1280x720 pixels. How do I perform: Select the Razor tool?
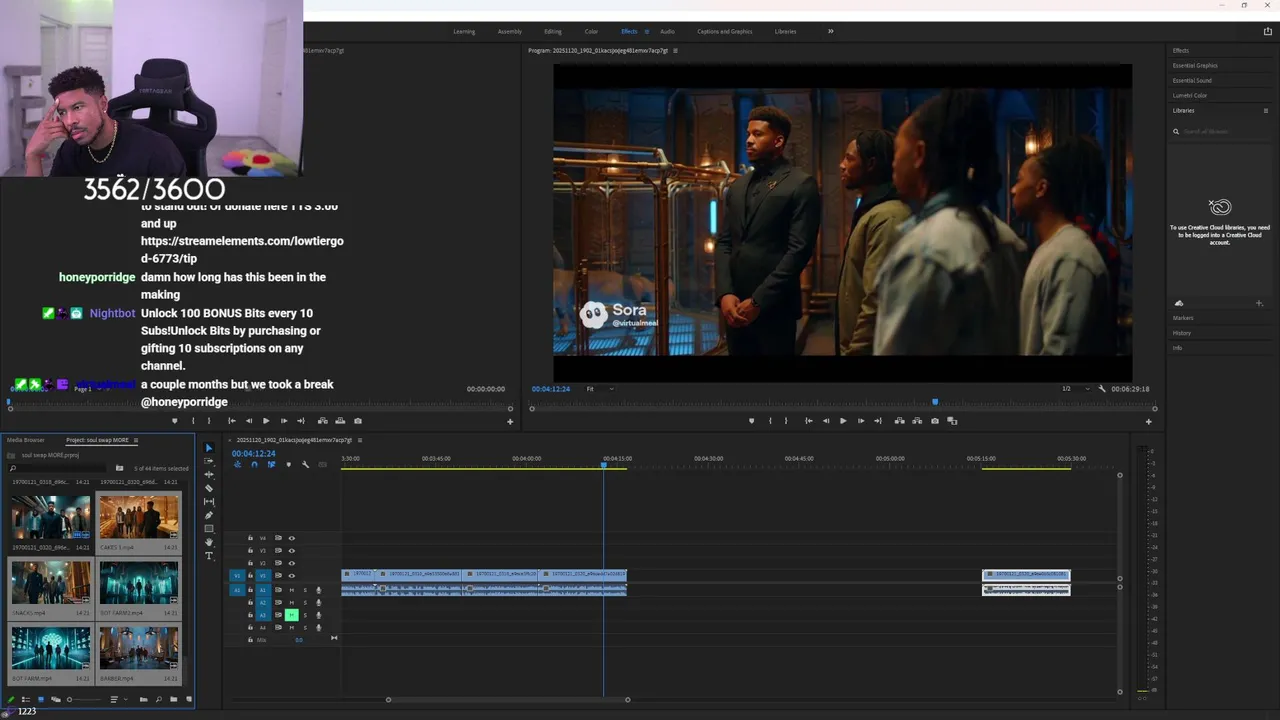pyautogui.click(x=209, y=488)
